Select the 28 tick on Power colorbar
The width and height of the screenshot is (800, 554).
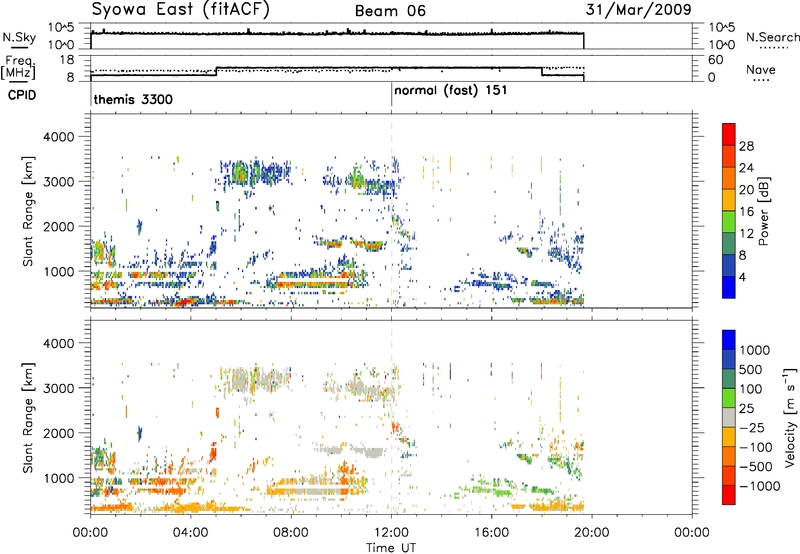pos(746,146)
